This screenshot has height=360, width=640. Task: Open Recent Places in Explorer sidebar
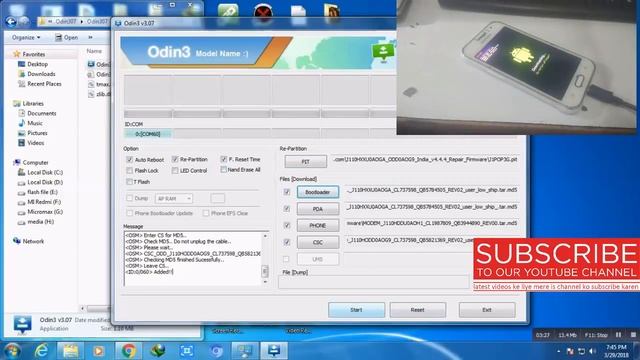coord(44,84)
